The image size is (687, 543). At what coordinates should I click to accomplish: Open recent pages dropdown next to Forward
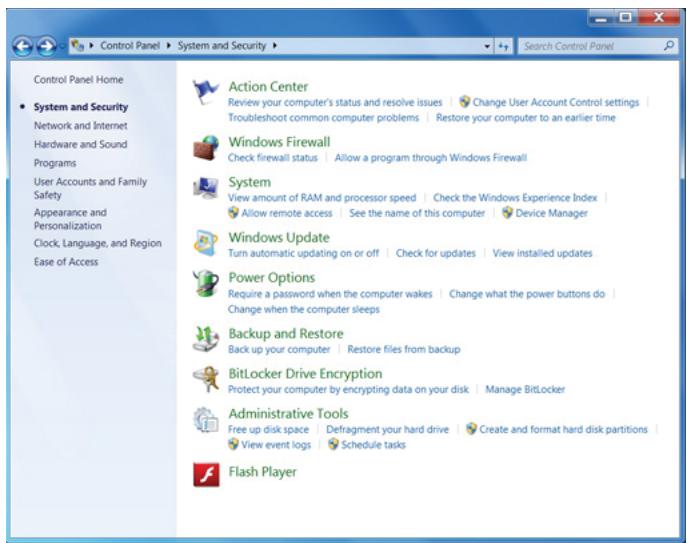click(x=62, y=46)
